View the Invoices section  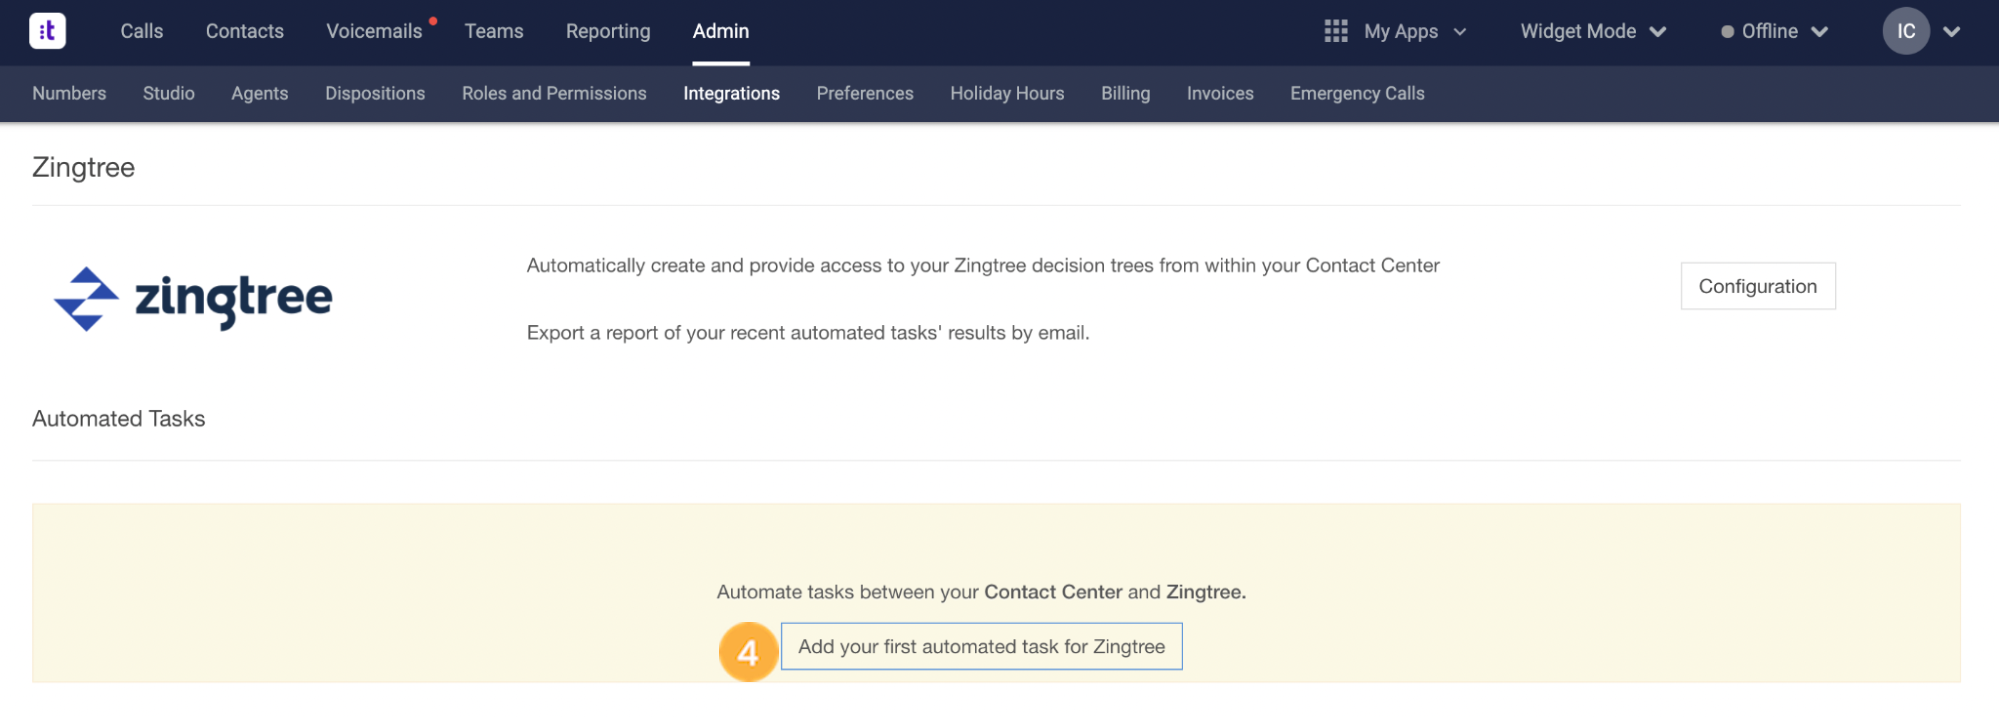coord(1220,93)
